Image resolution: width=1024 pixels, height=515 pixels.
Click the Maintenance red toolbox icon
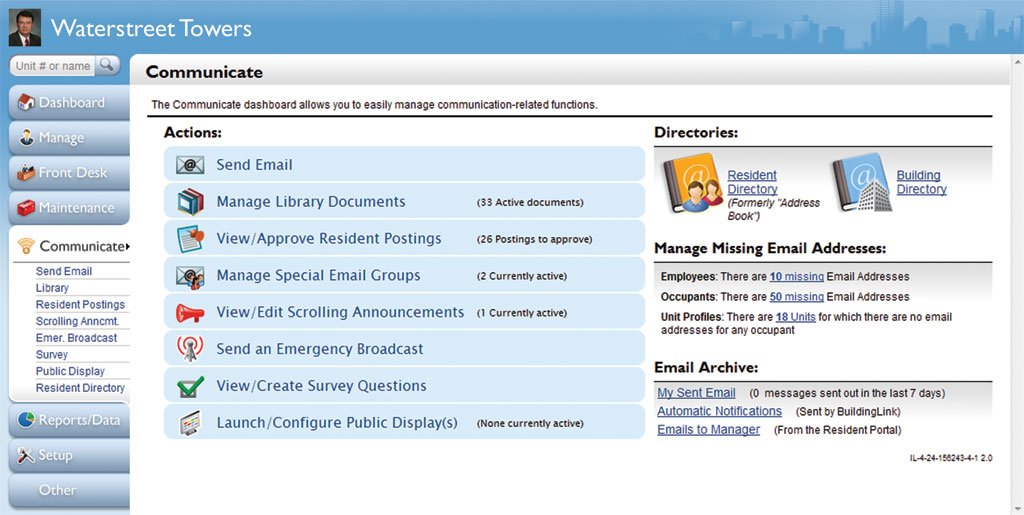(x=26, y=208)
